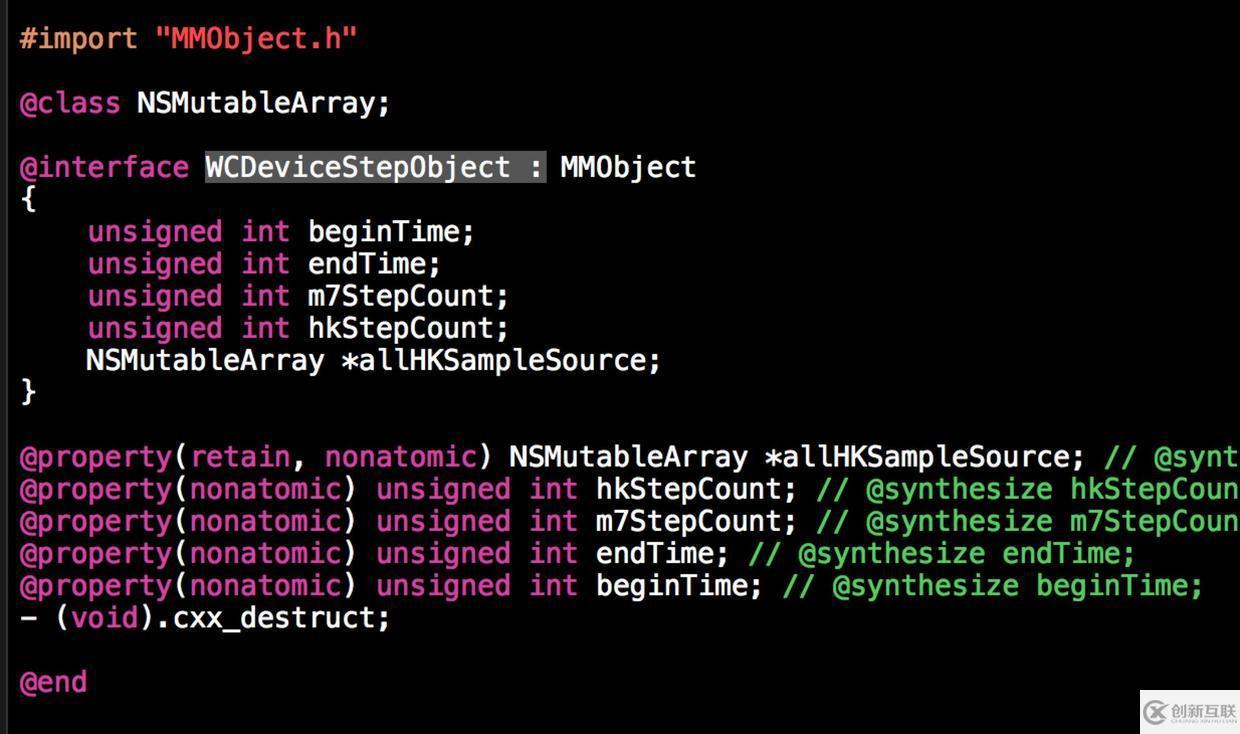Click the .cxx_destruct method name

pos(273,619)
